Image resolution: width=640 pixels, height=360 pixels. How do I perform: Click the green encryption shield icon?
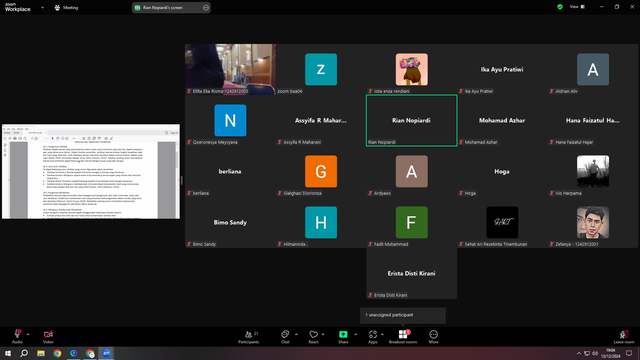560,7
